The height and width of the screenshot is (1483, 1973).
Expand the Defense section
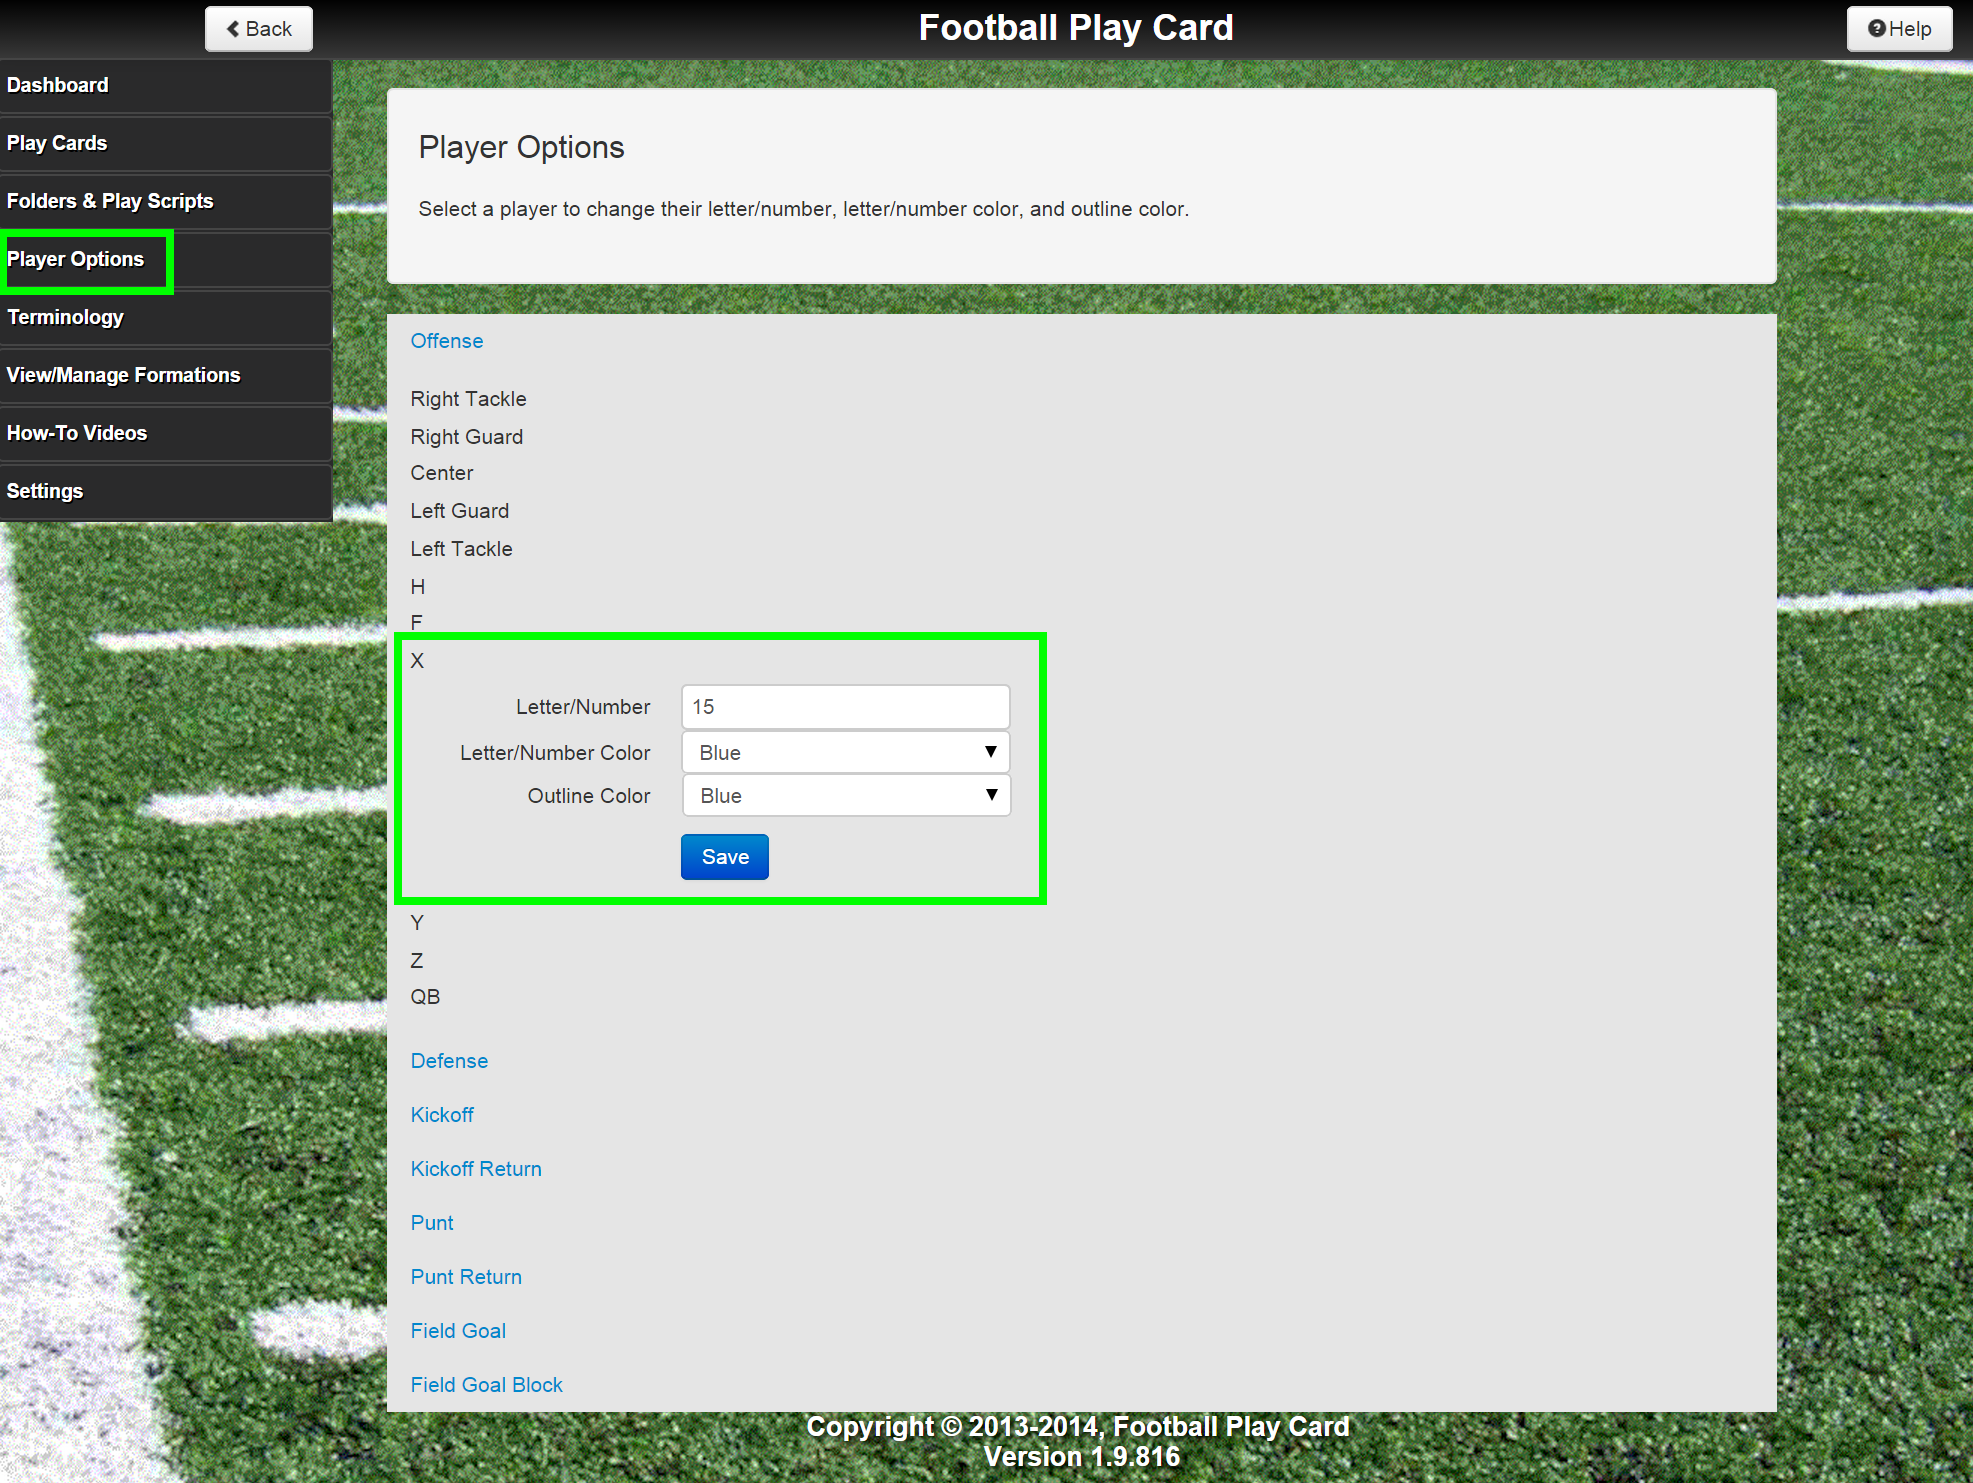(x=449, y=1061)
